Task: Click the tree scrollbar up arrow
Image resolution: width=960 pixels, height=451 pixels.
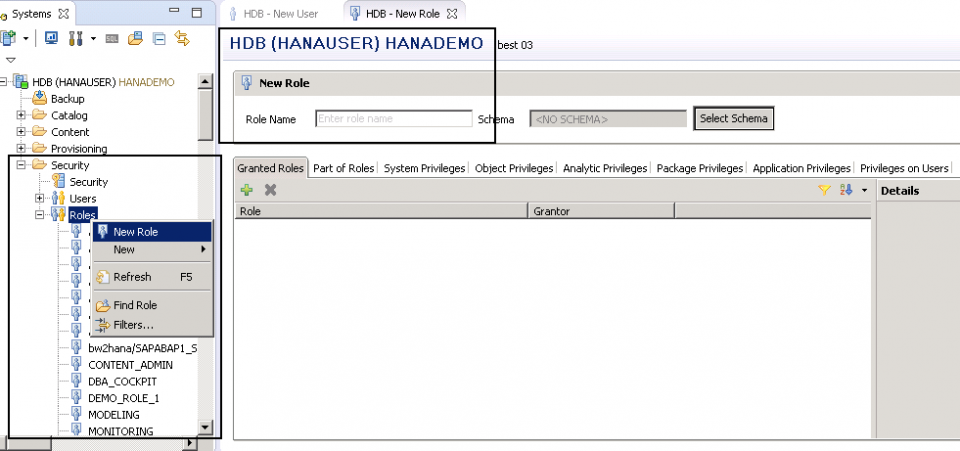Action: click(205, 81)
